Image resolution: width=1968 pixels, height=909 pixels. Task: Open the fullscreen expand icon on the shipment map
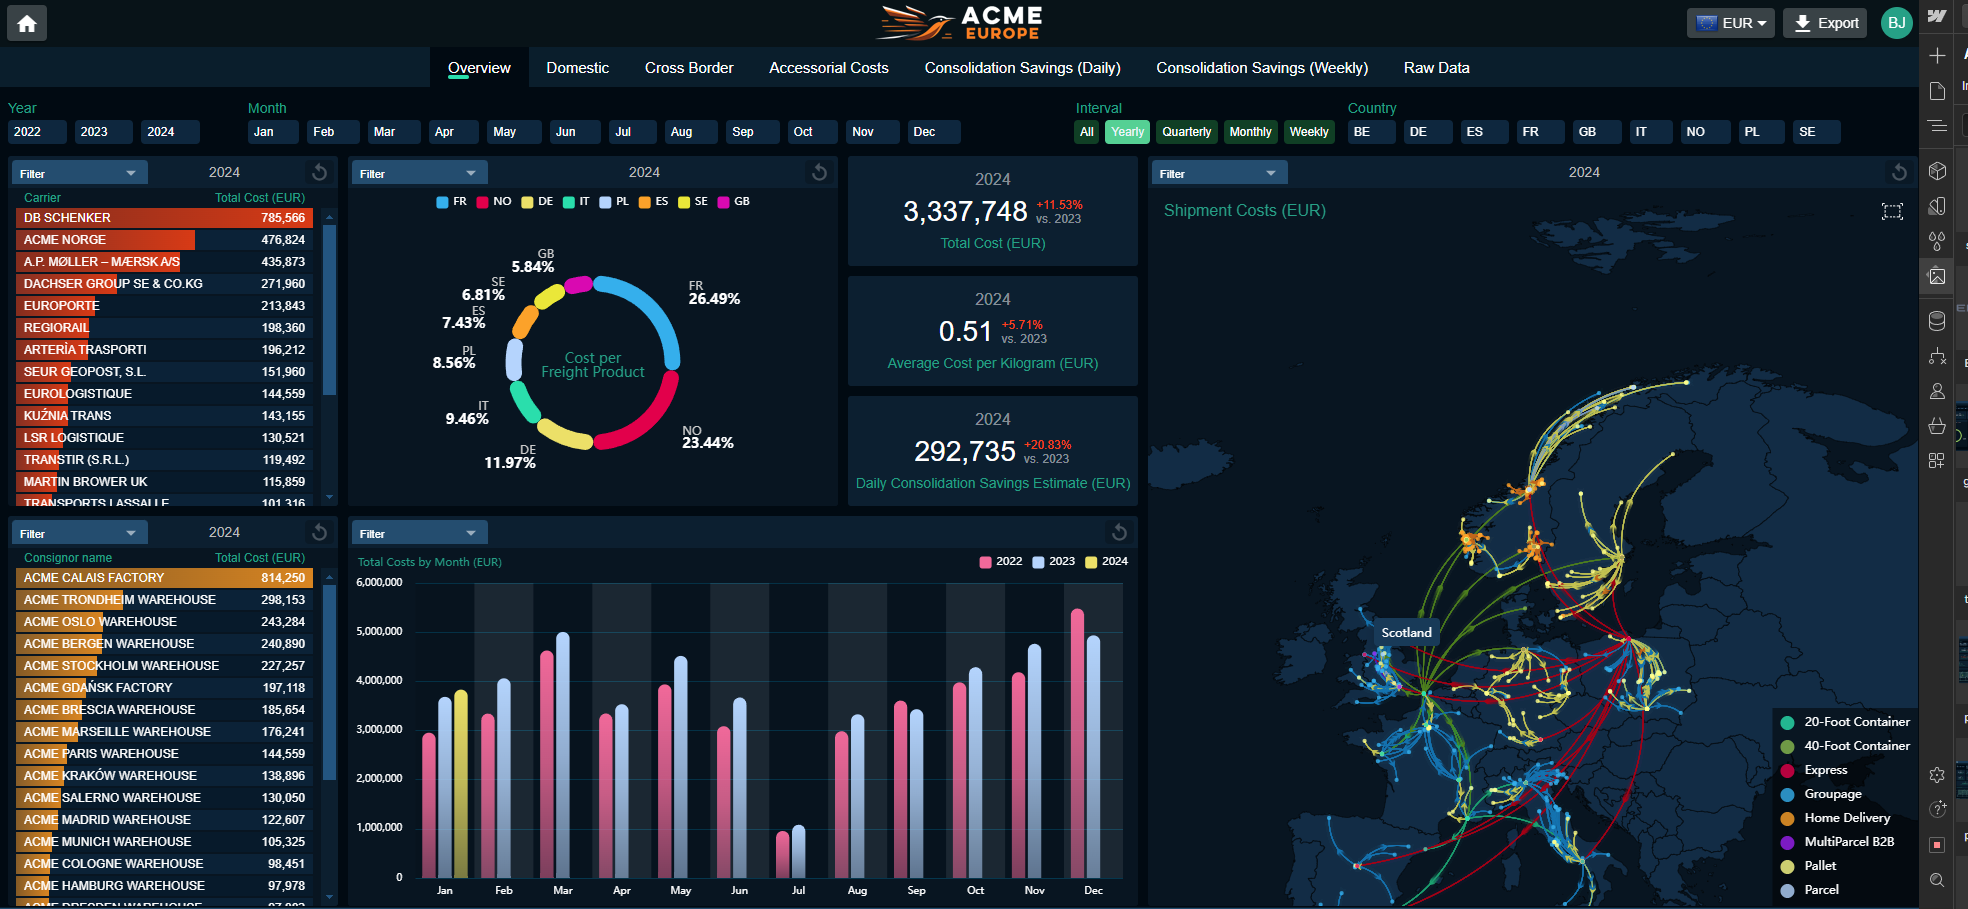[1892, 211]
